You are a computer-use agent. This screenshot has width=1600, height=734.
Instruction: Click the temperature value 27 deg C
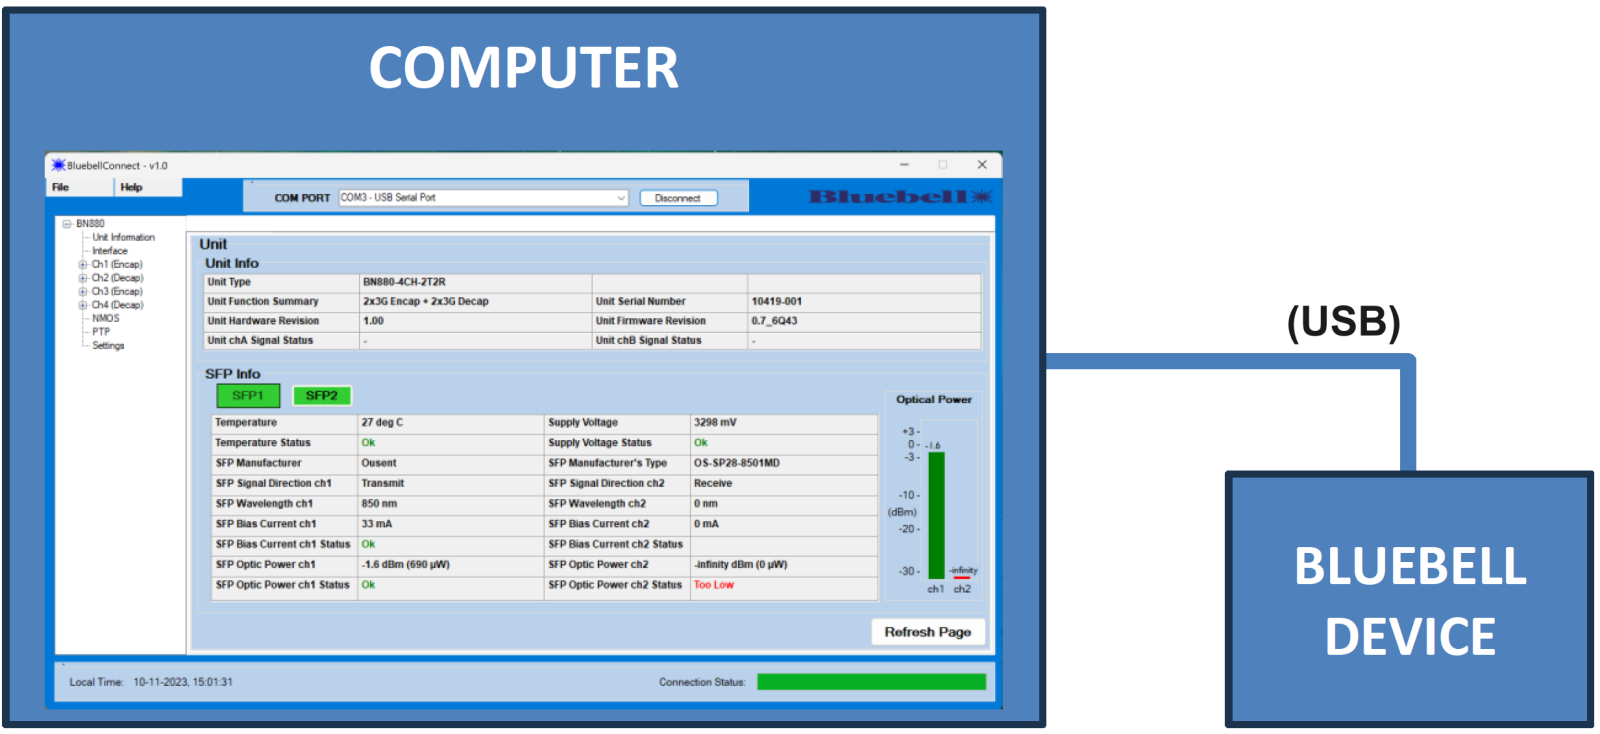(382, 423)
